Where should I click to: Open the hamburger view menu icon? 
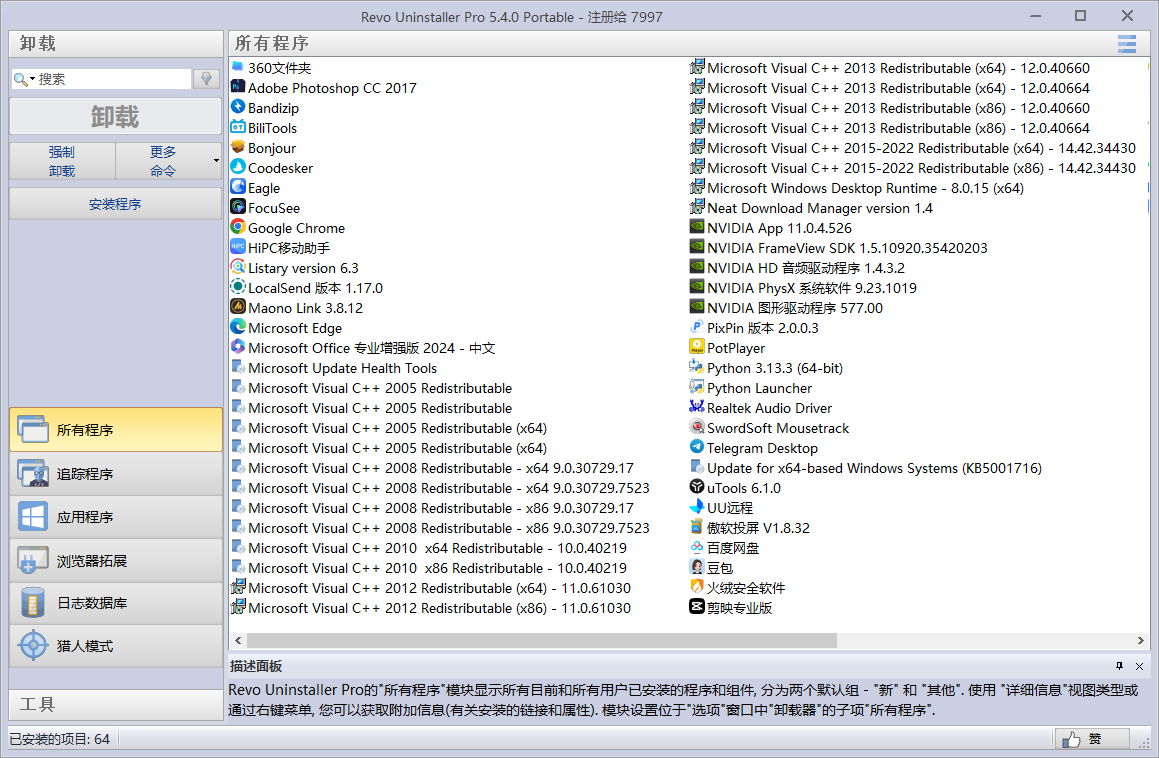[x=1127, y=44]
